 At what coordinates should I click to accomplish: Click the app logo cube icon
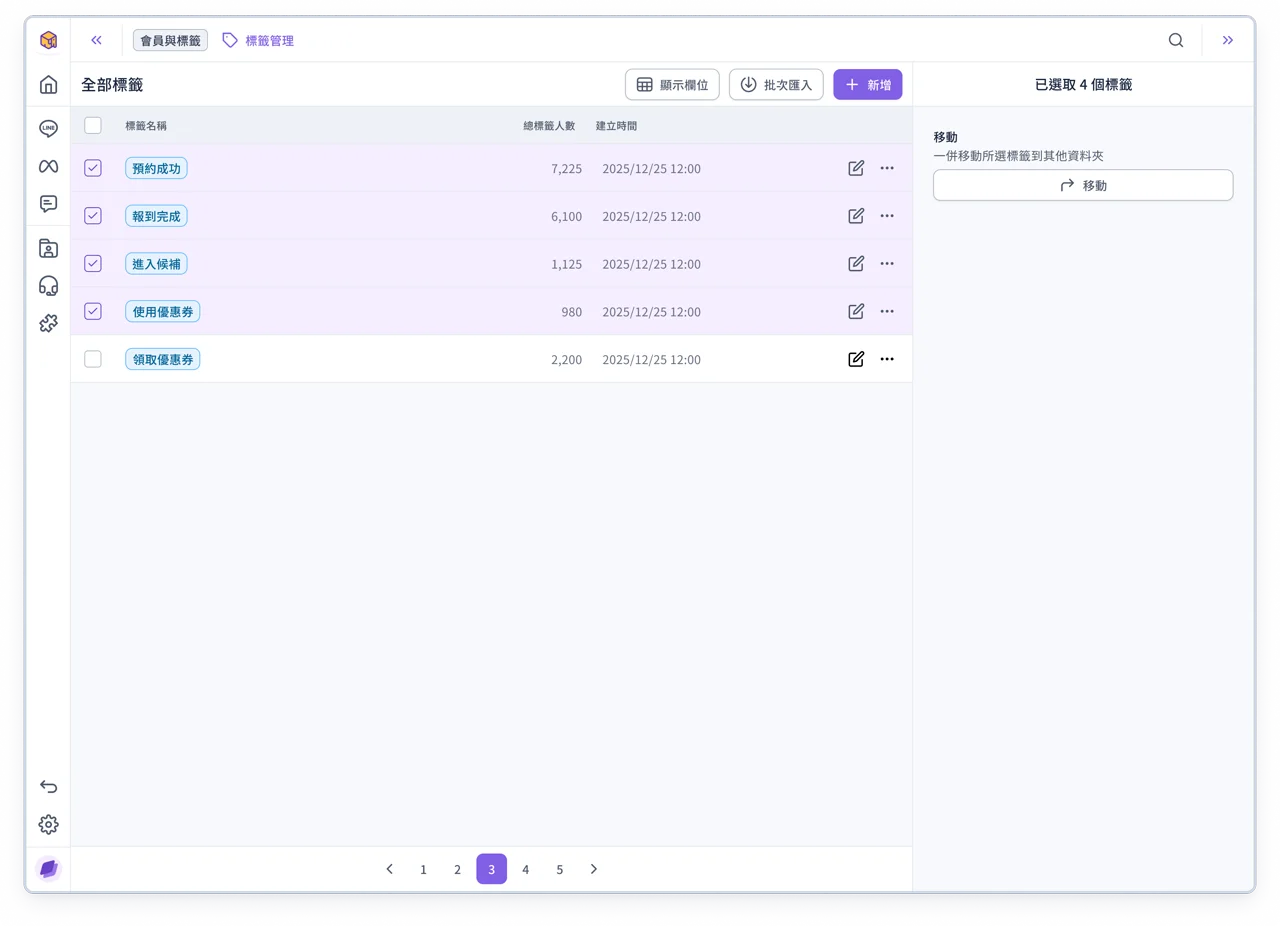point(48,40)
